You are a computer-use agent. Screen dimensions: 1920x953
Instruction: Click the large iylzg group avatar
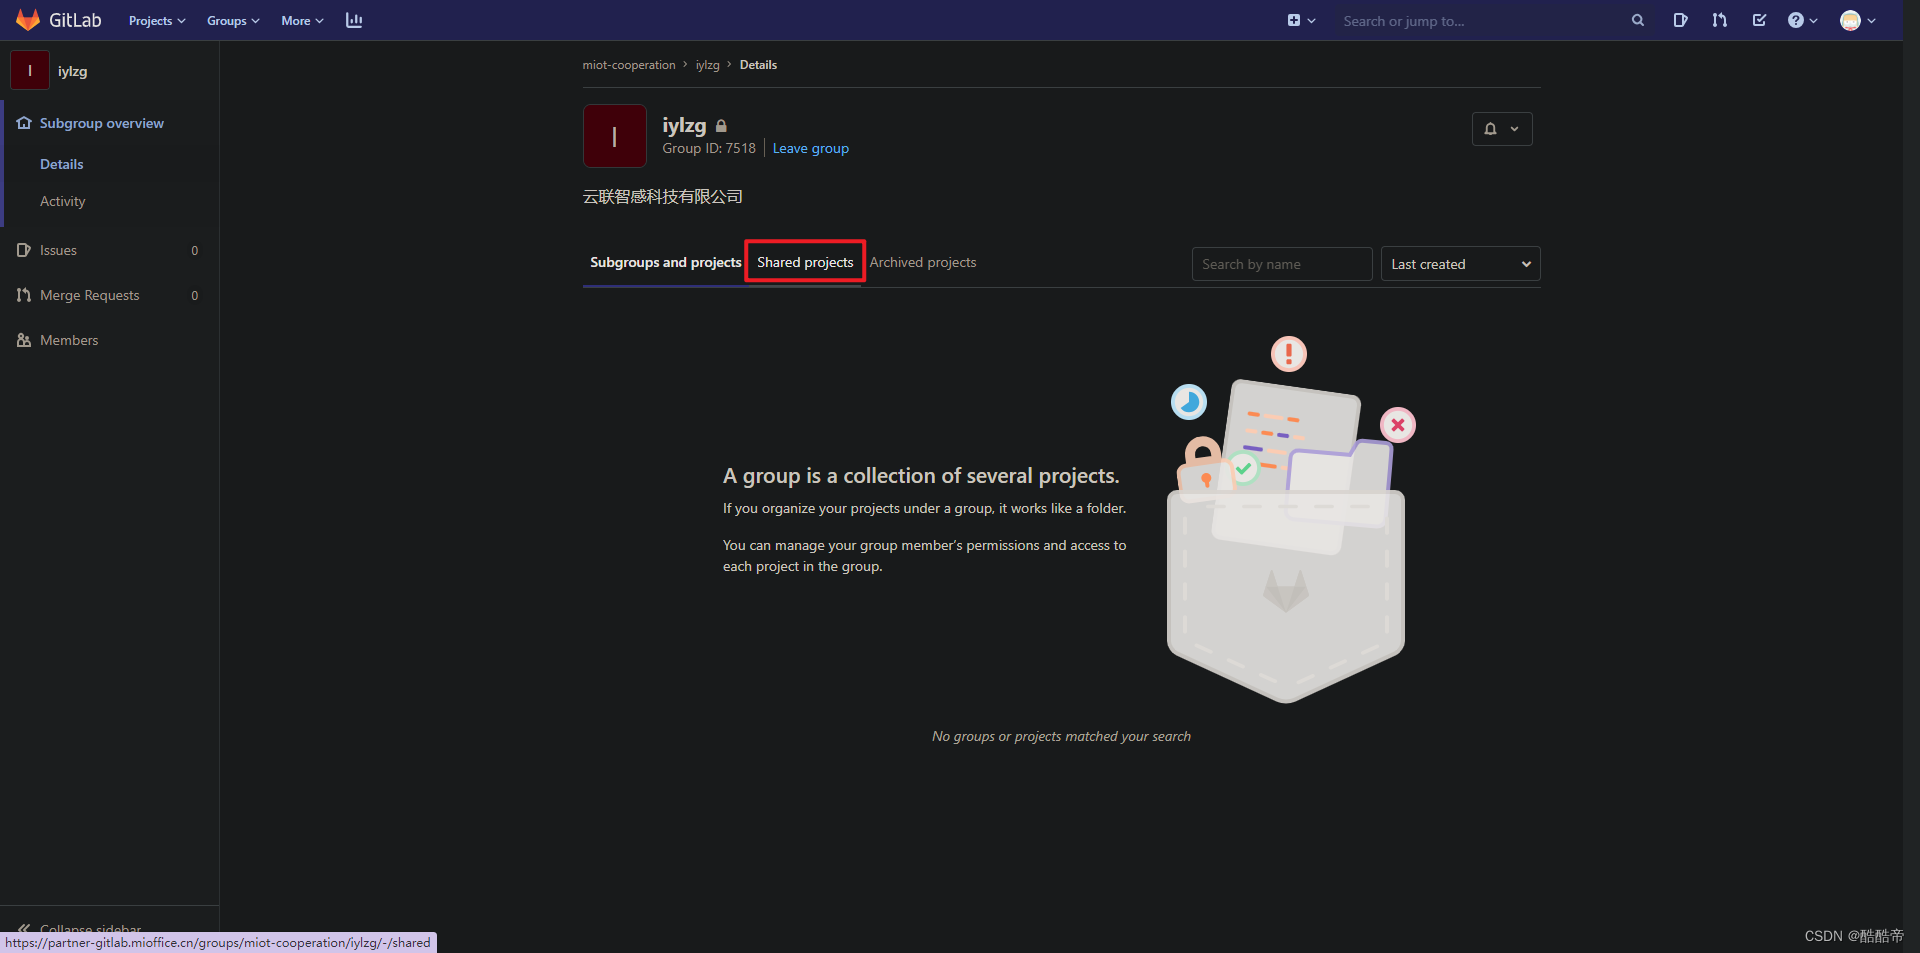615,136
